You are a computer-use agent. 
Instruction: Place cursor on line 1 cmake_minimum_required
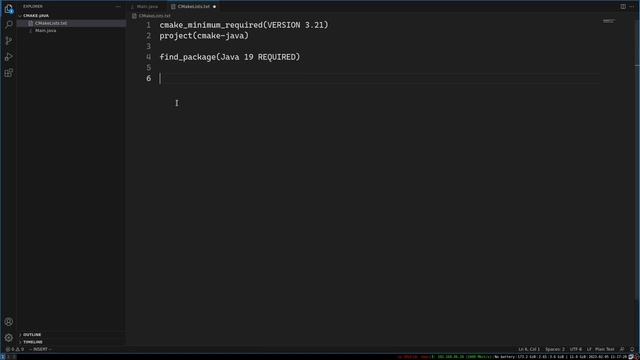tap(244, 25)
